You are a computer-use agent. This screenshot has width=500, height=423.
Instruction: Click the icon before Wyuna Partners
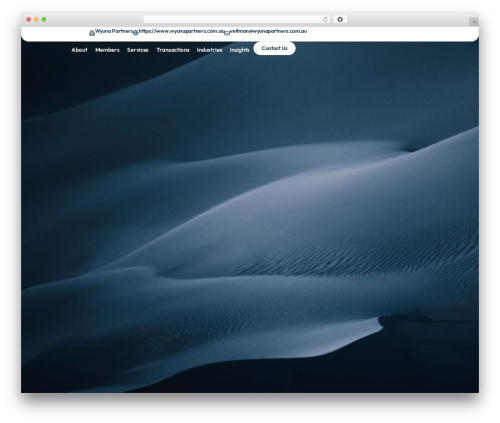pos(92,33)
